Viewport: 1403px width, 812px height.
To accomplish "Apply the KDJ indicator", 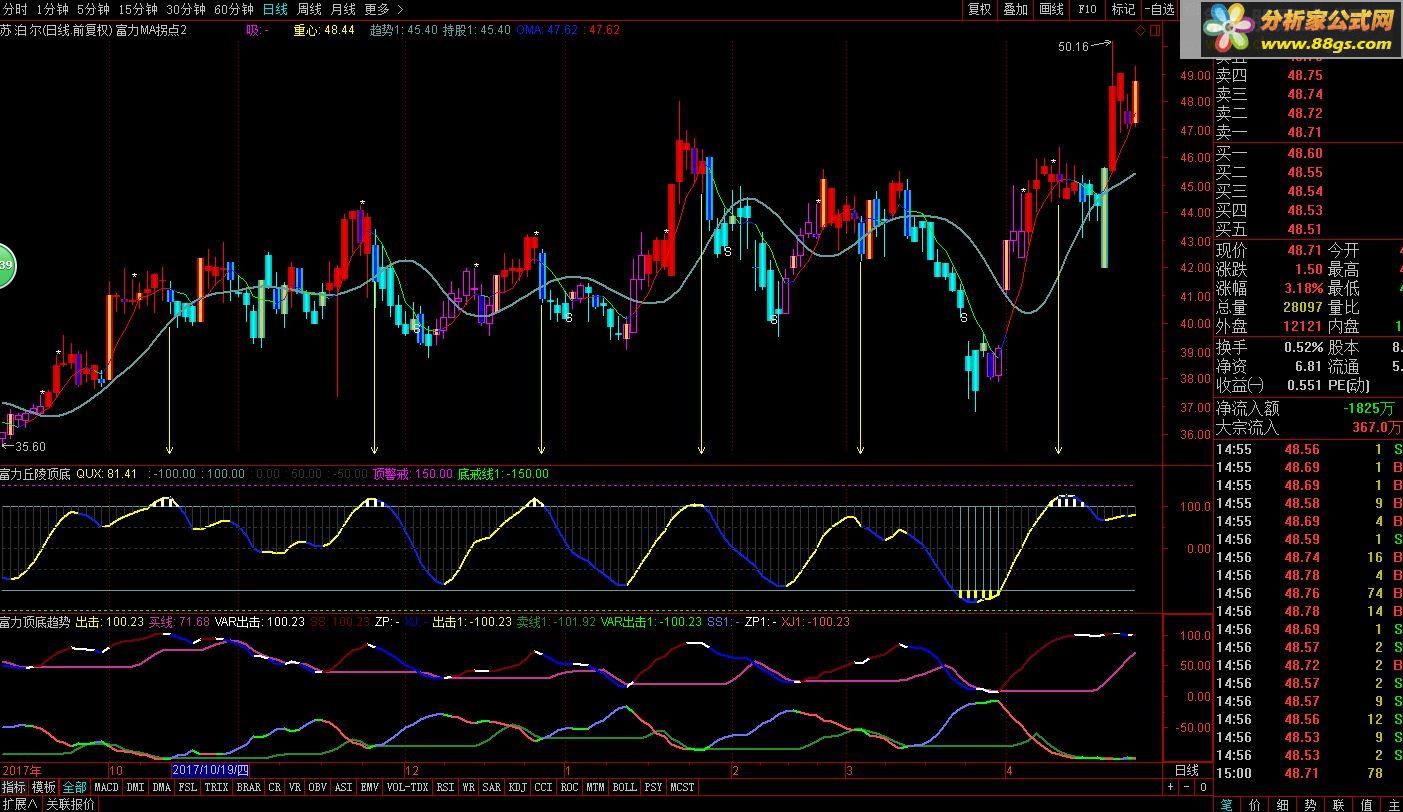I will (518, 787).
